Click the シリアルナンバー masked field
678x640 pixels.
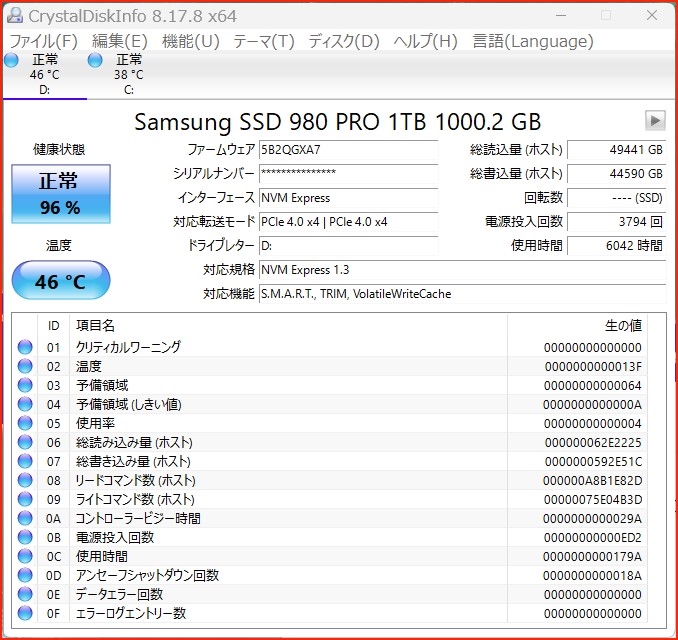click(347, 174)
